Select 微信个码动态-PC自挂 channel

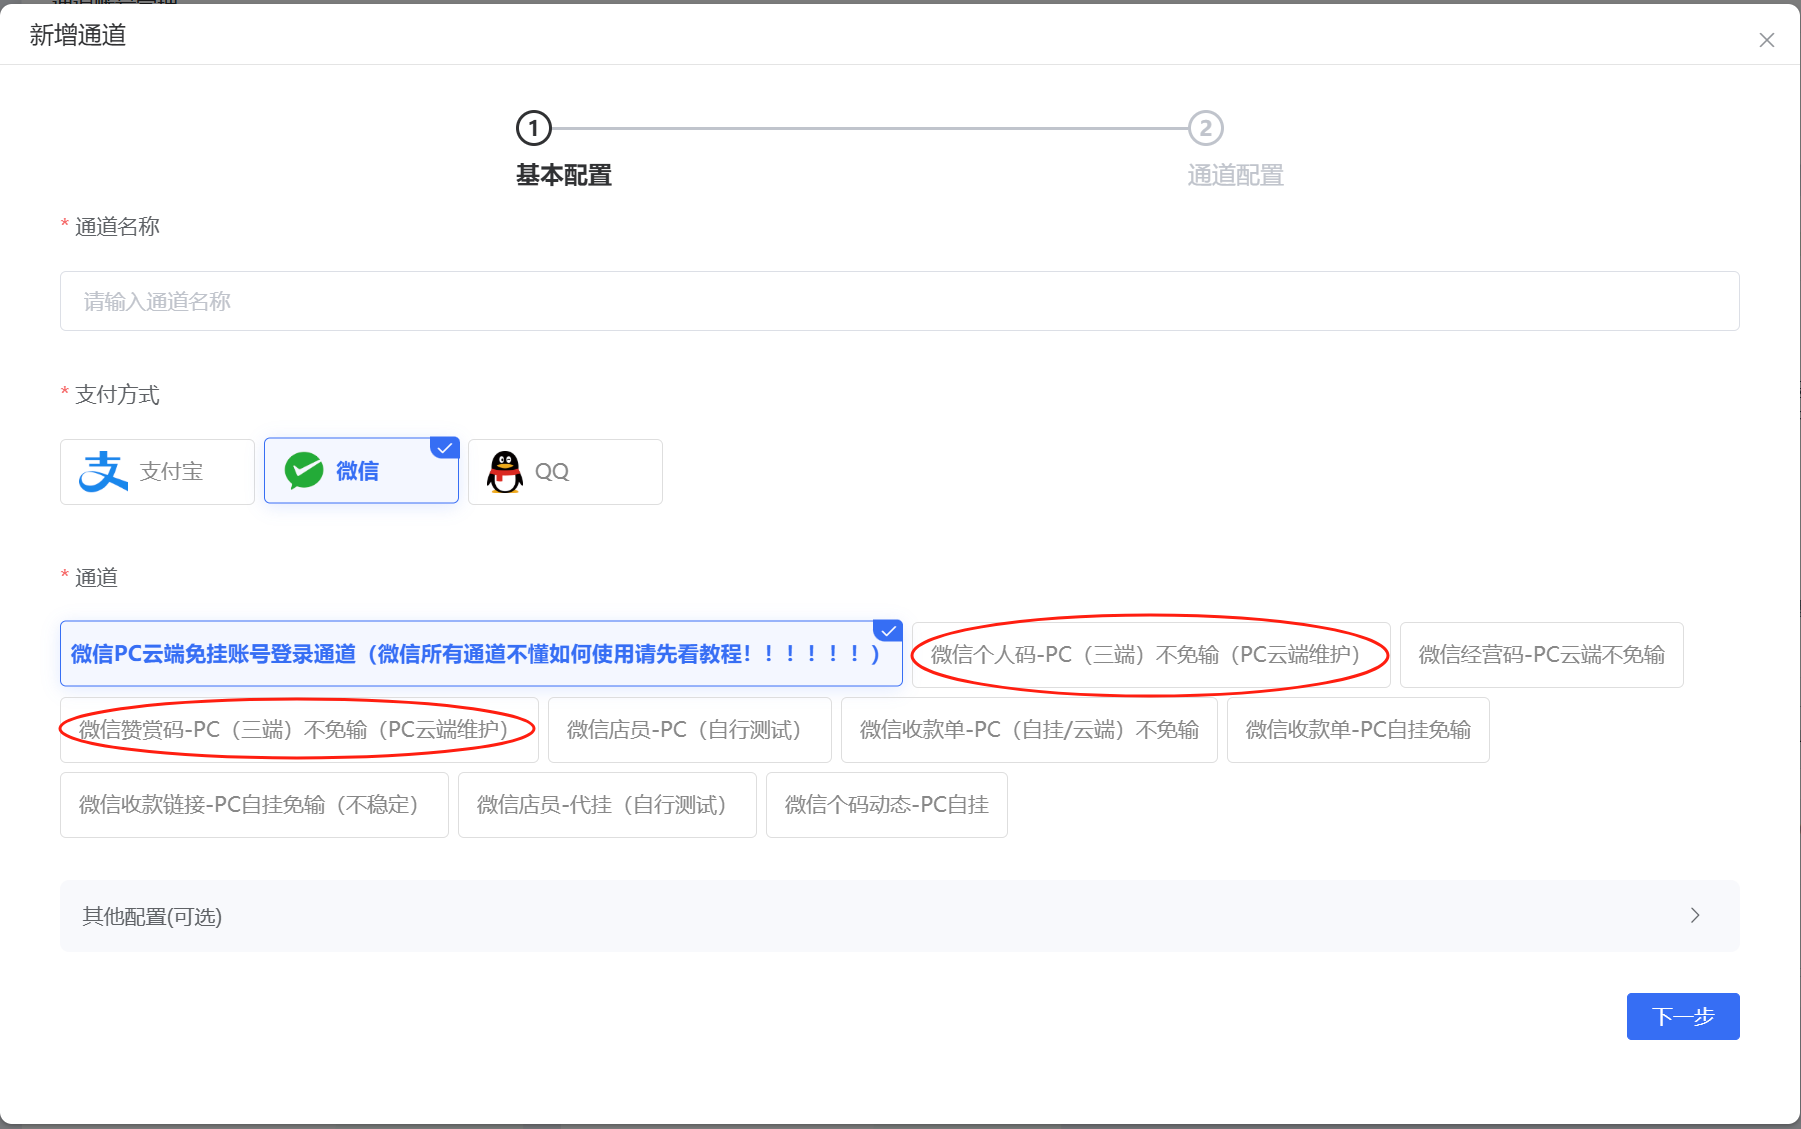pyautogui.click(x=886, y=805)
